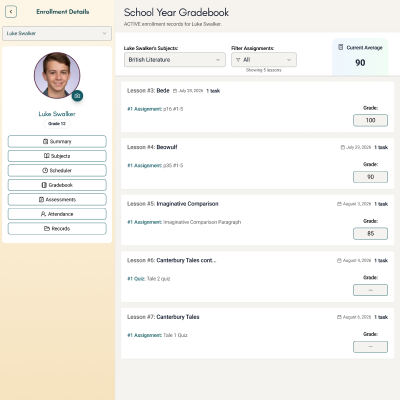The height and width of the screenshot is (400, 400).
Task: Click the camera icon on profile photo
Action: (x=77, y=96)
